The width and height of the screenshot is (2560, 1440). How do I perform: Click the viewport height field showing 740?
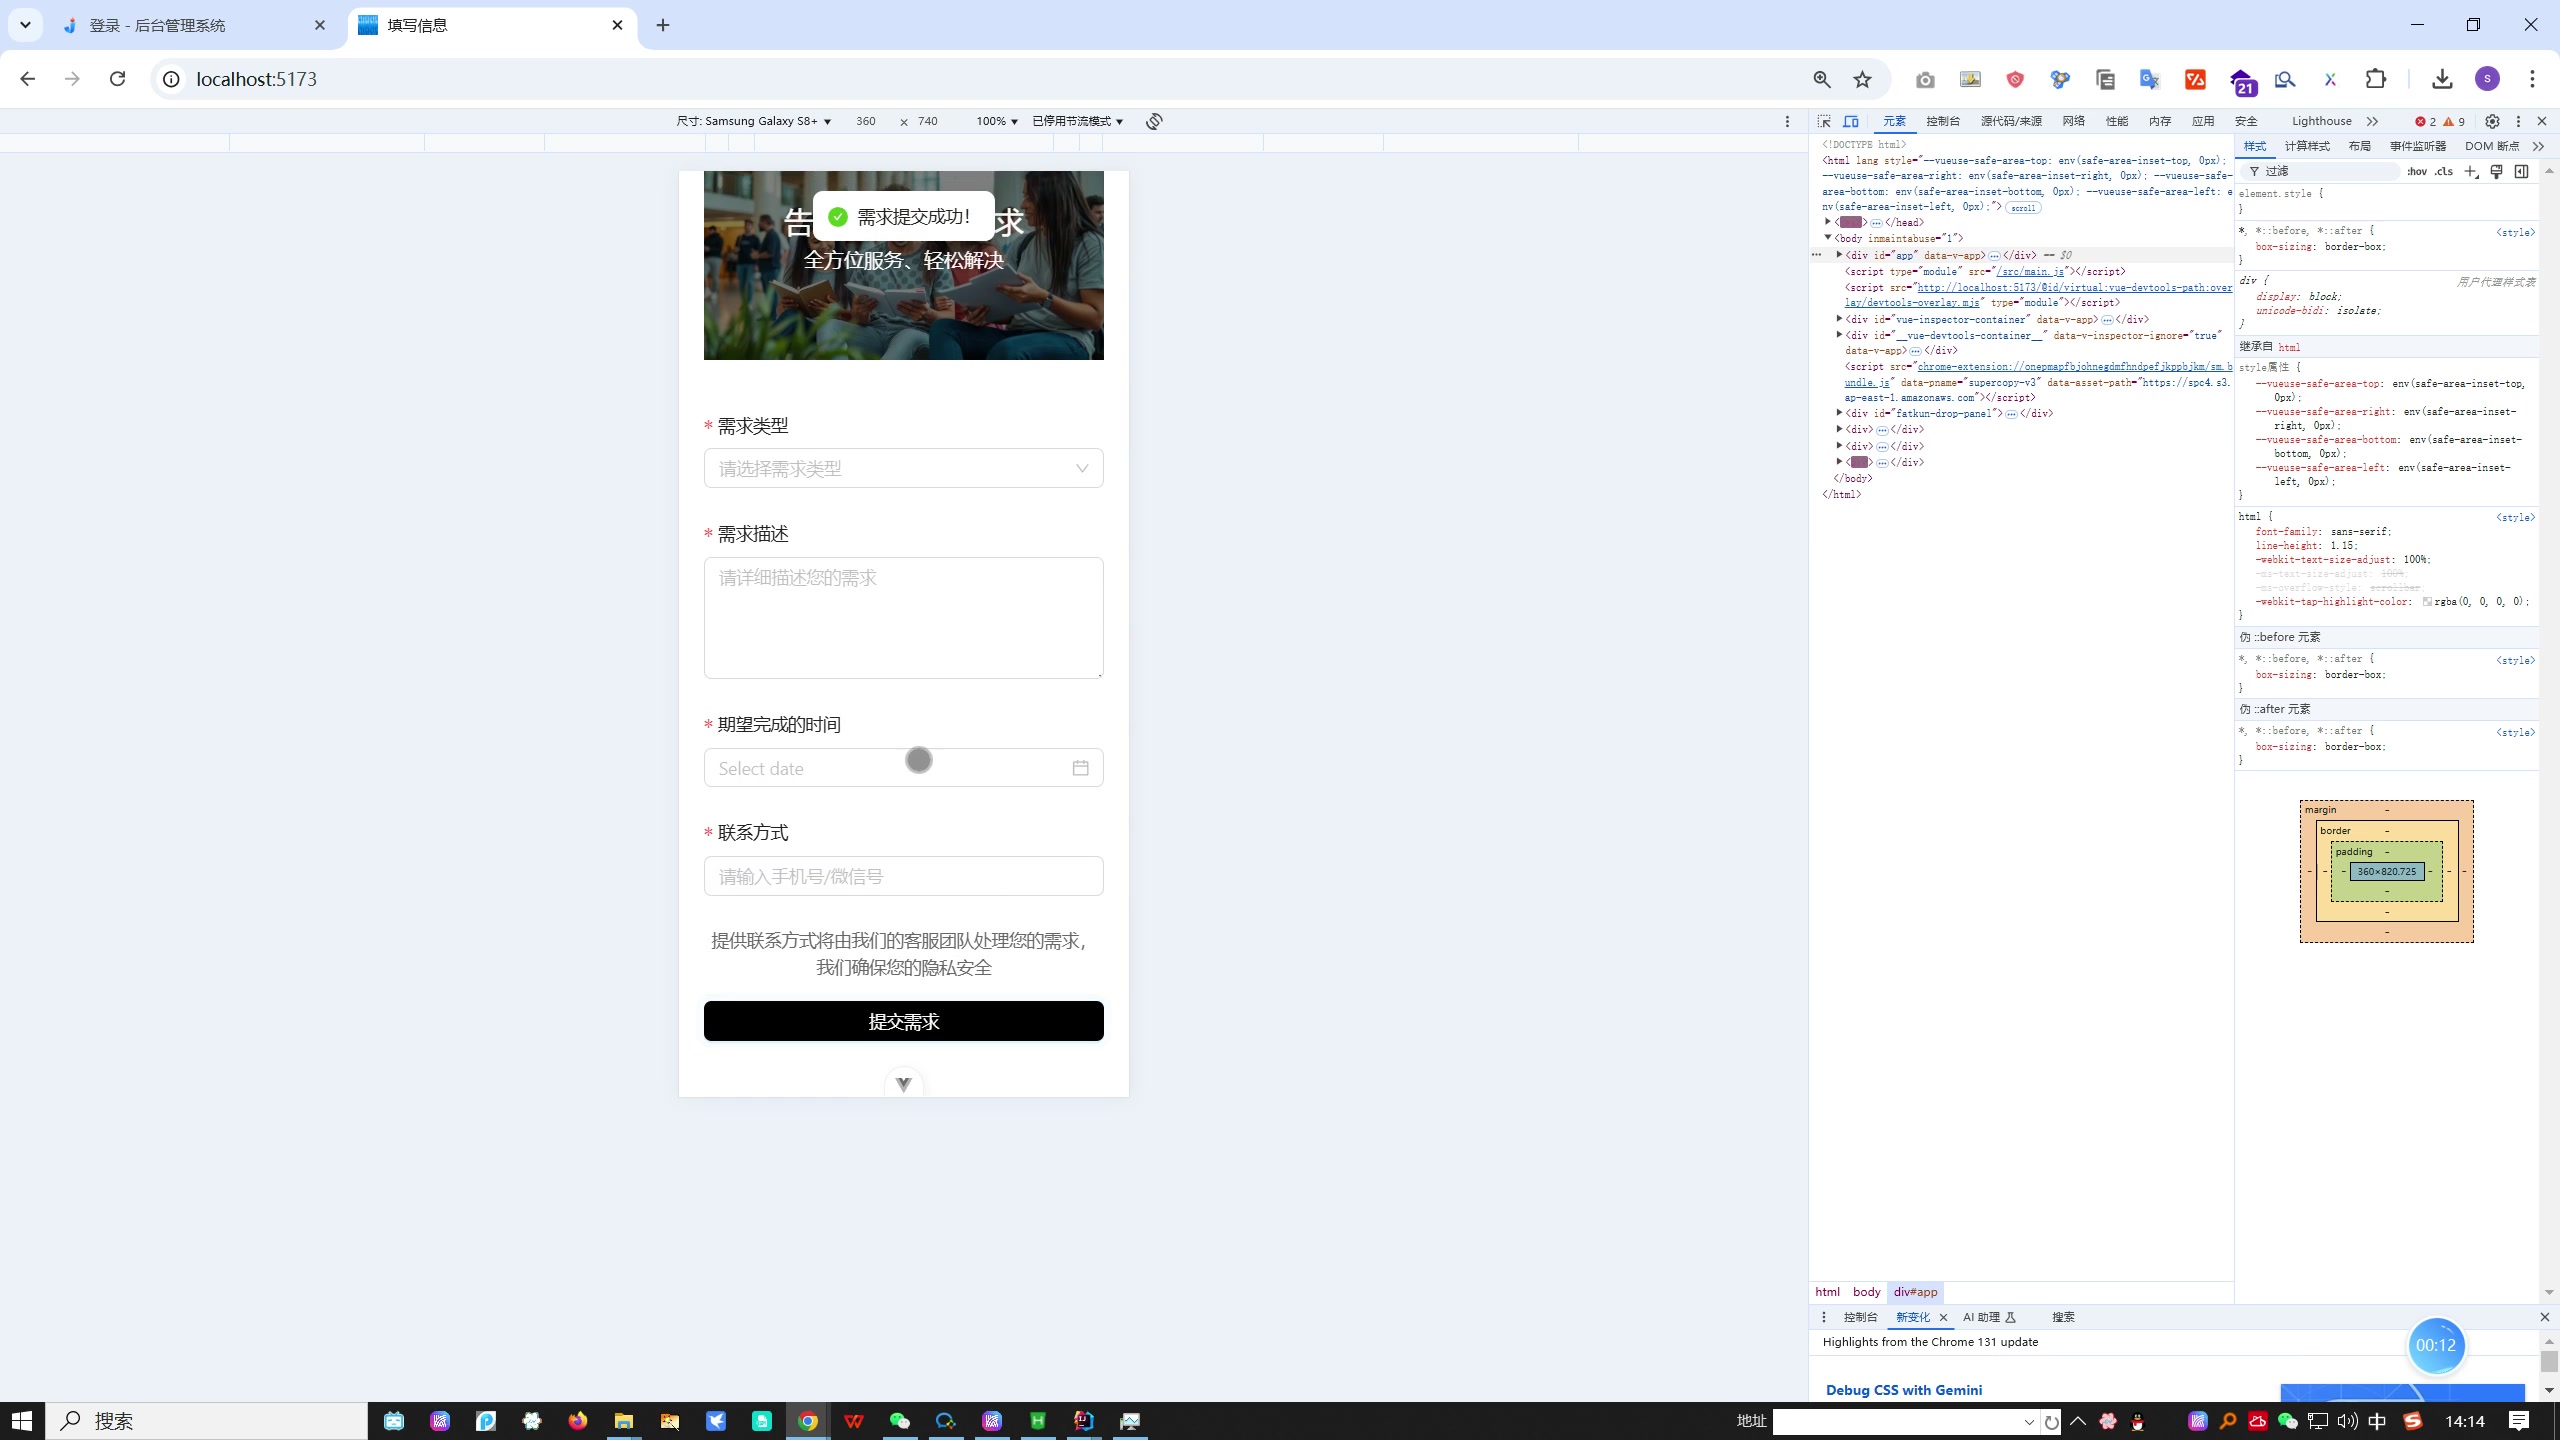coord(928,121)
